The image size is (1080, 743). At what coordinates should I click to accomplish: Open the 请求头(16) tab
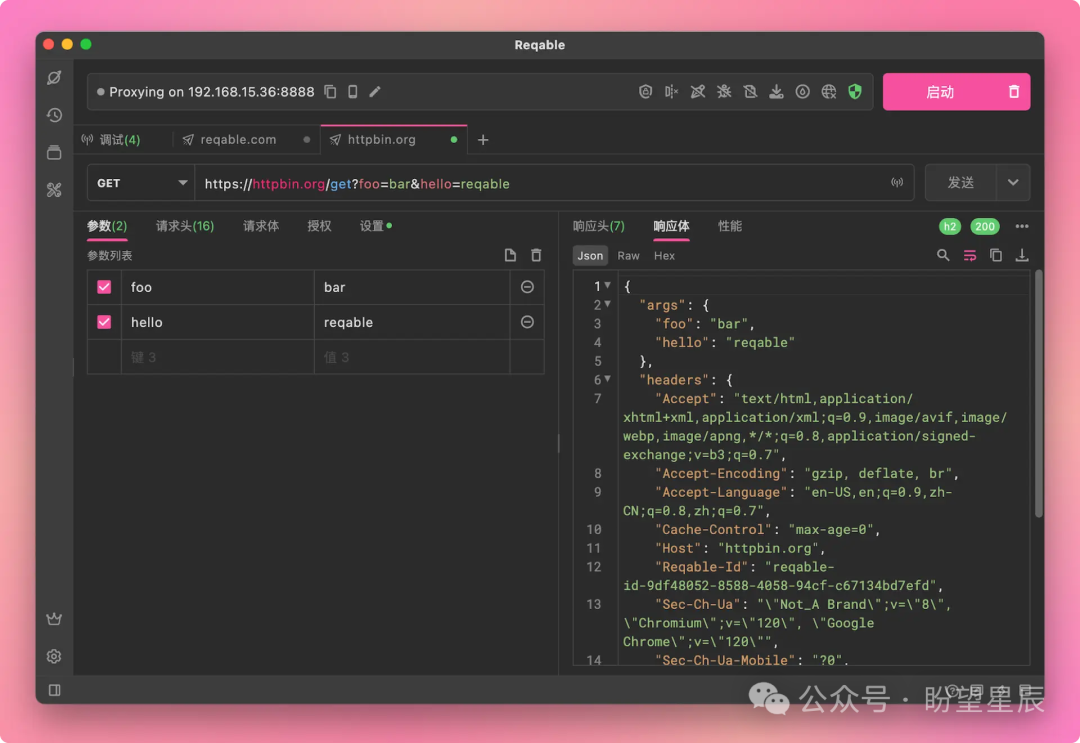[185, 227]
